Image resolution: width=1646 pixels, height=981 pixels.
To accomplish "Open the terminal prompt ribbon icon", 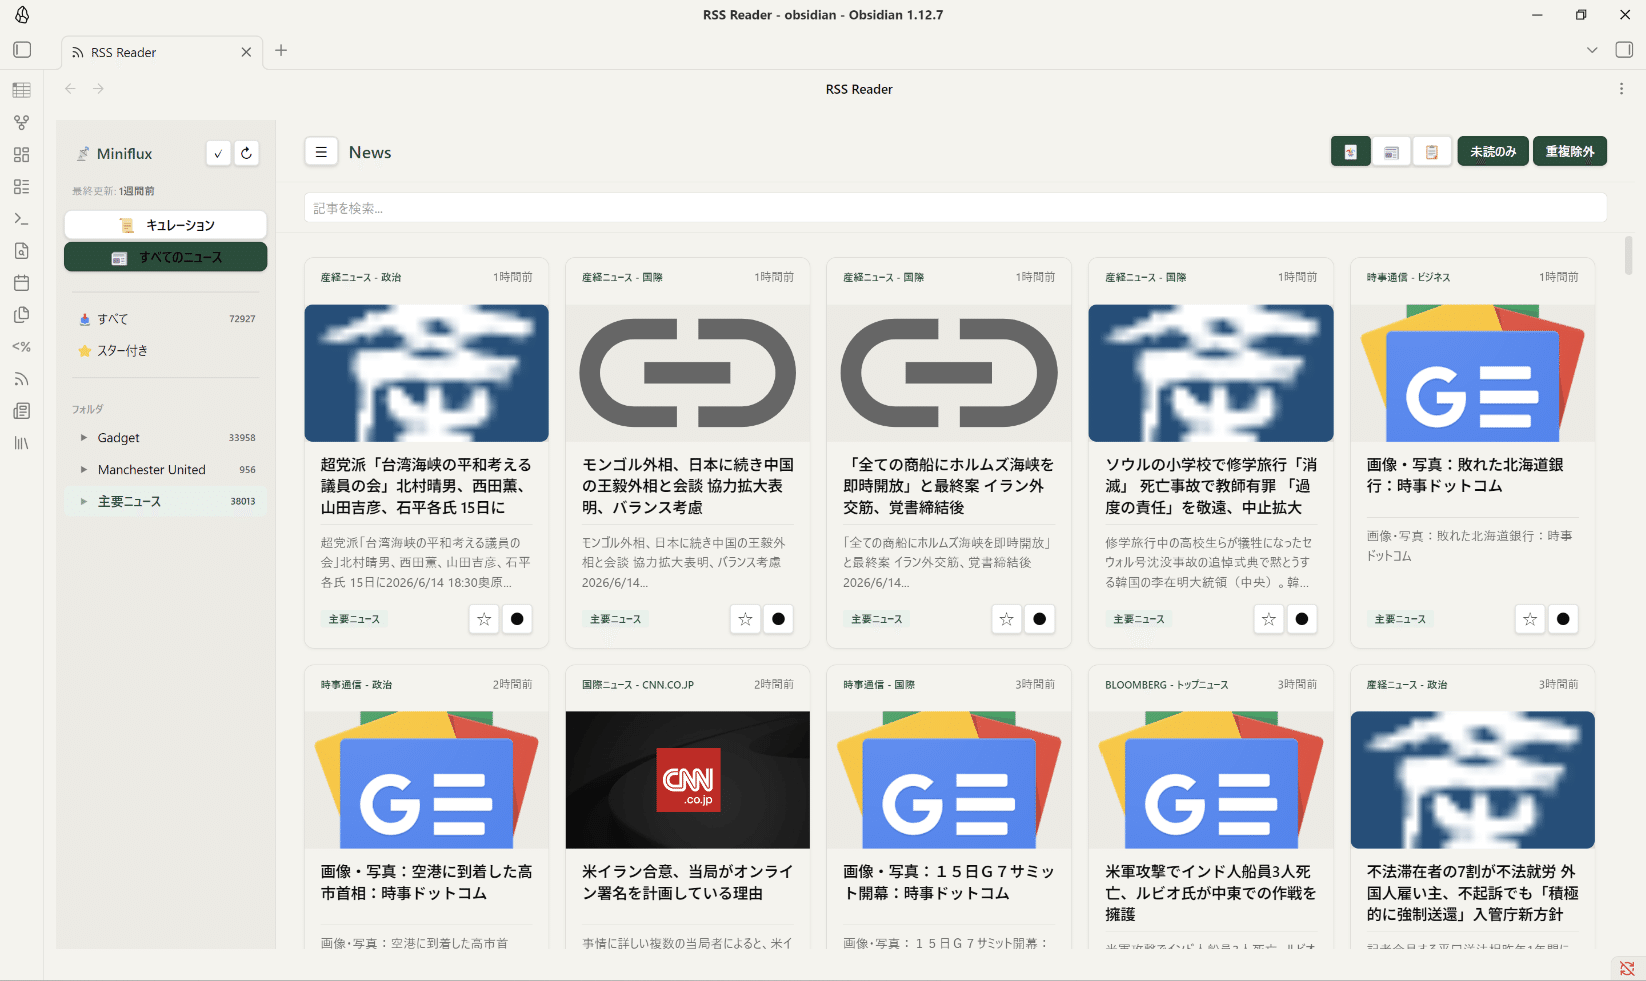I will coord(21,218).
